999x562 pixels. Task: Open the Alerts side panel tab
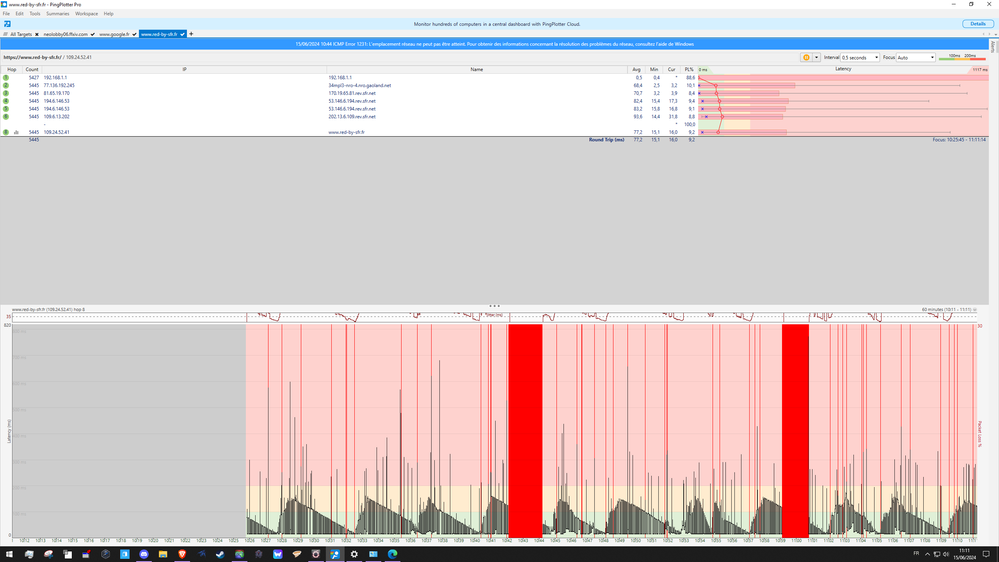(x=995, y=45)
